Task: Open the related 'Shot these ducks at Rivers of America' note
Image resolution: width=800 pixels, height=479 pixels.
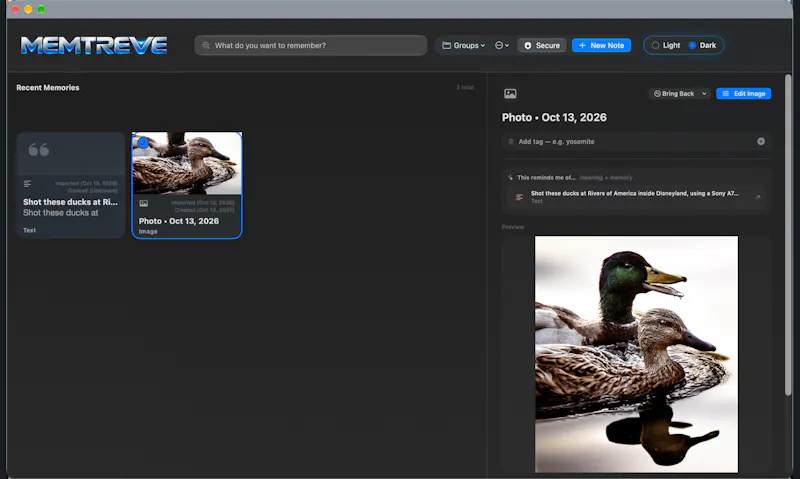Action: coord(636,197)
